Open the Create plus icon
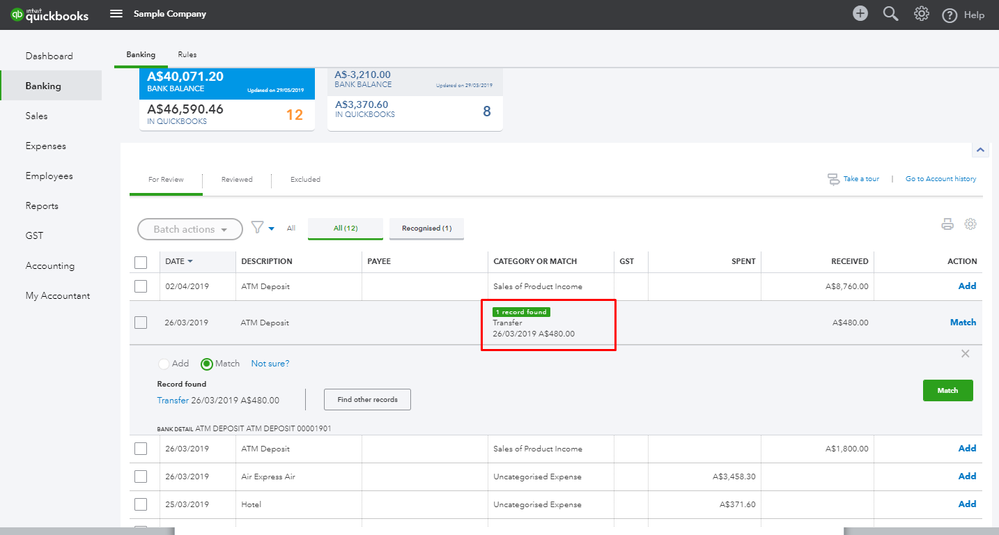999x535 pixels. (x=860, y=14)
